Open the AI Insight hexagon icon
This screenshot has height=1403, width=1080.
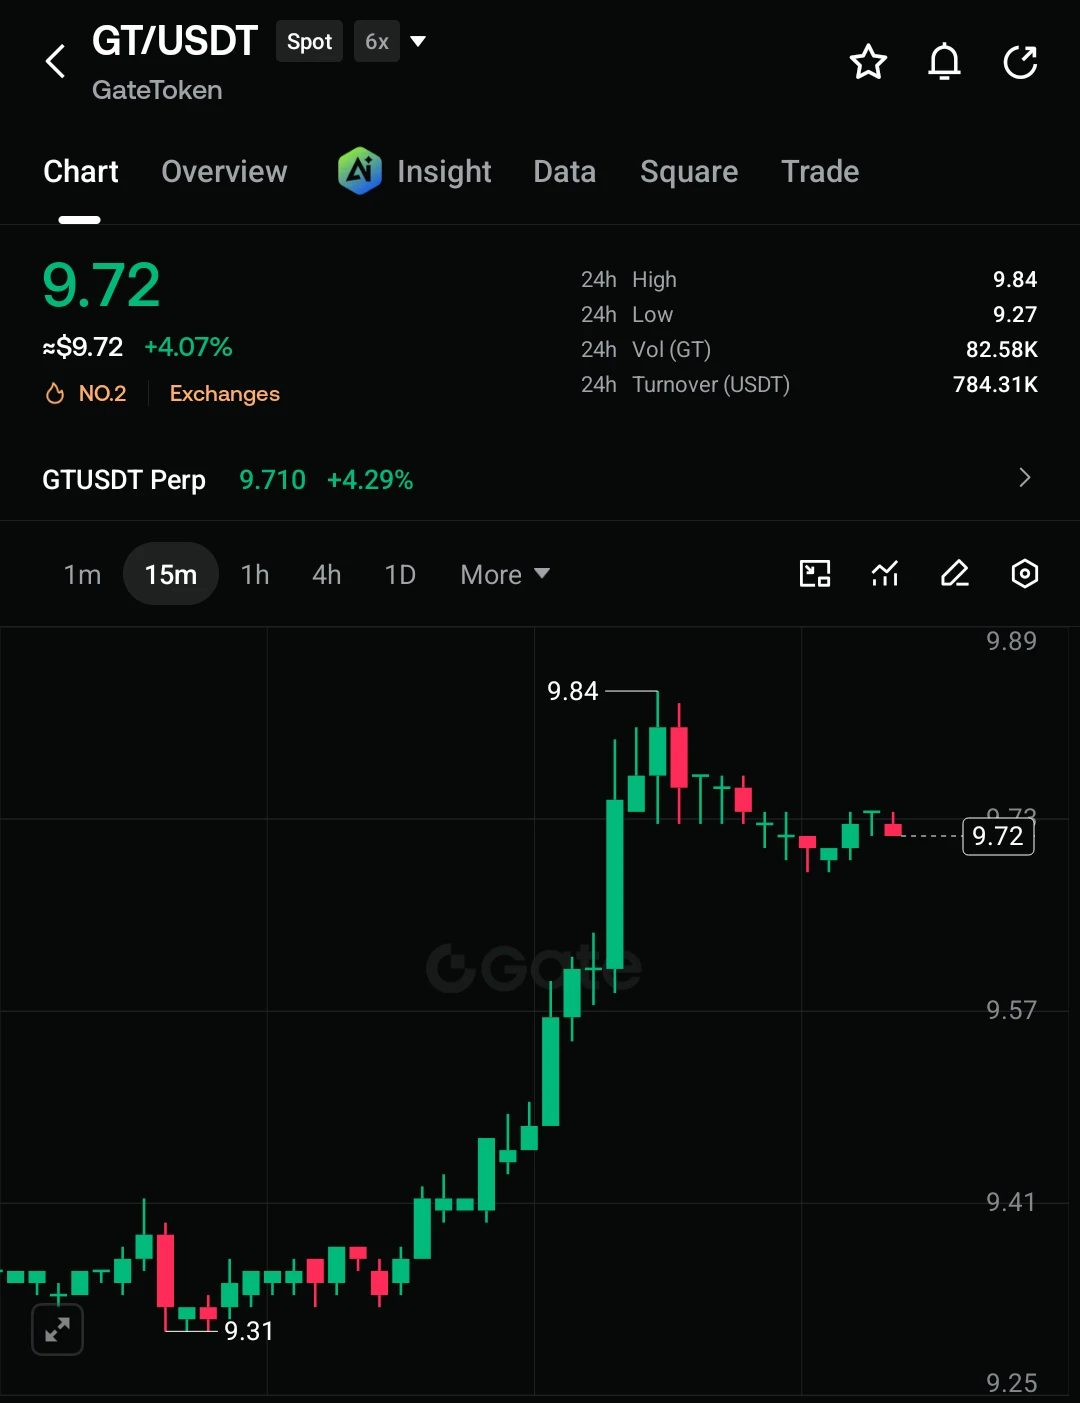coord(360,171)
